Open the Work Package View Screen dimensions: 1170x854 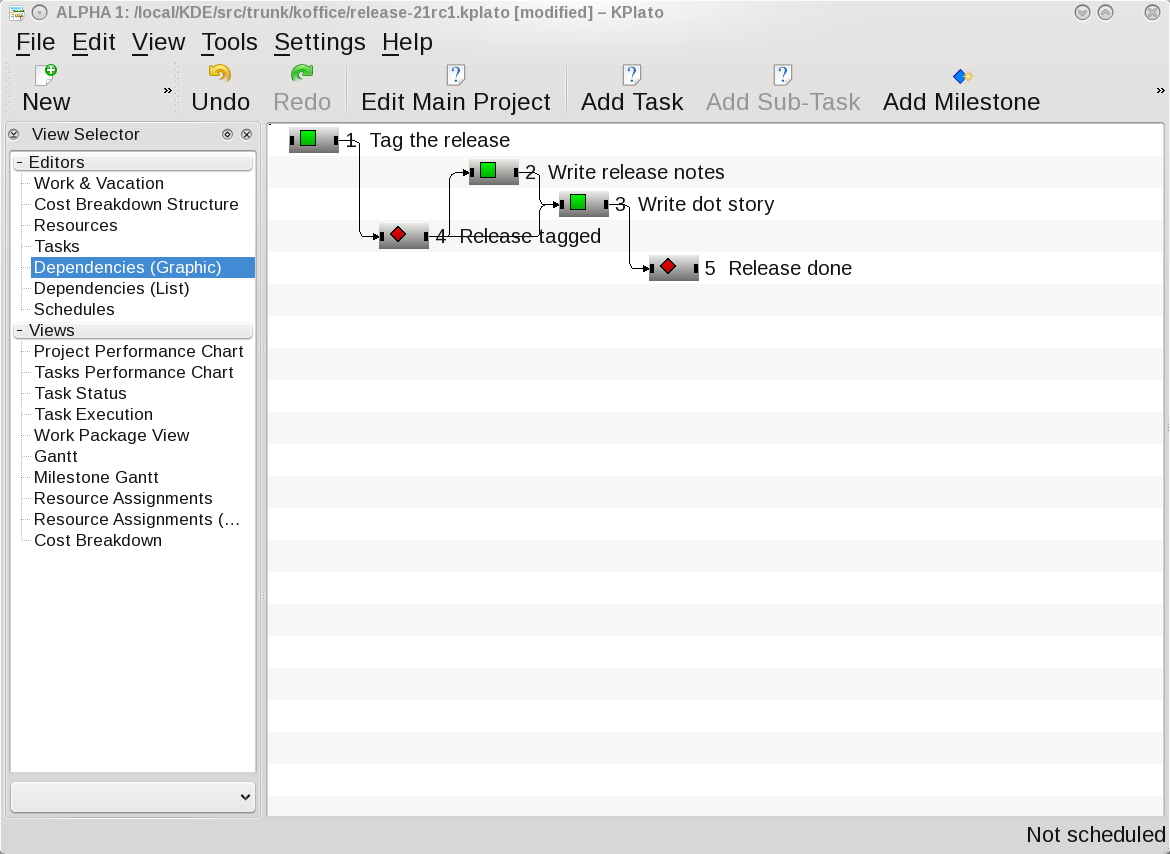point(111,435)
